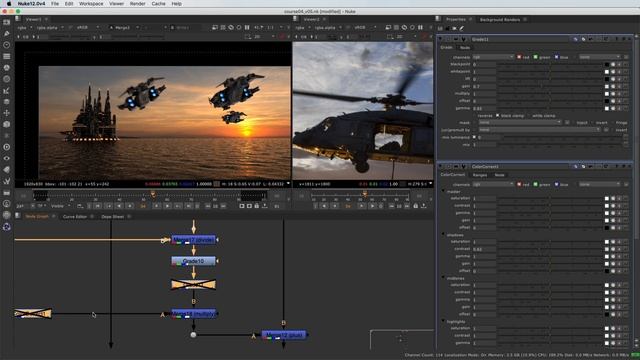This screenshot has height=360, width=640.
Task: Open the Color nodes toolbar menu
Action: [x=7, y=68]
